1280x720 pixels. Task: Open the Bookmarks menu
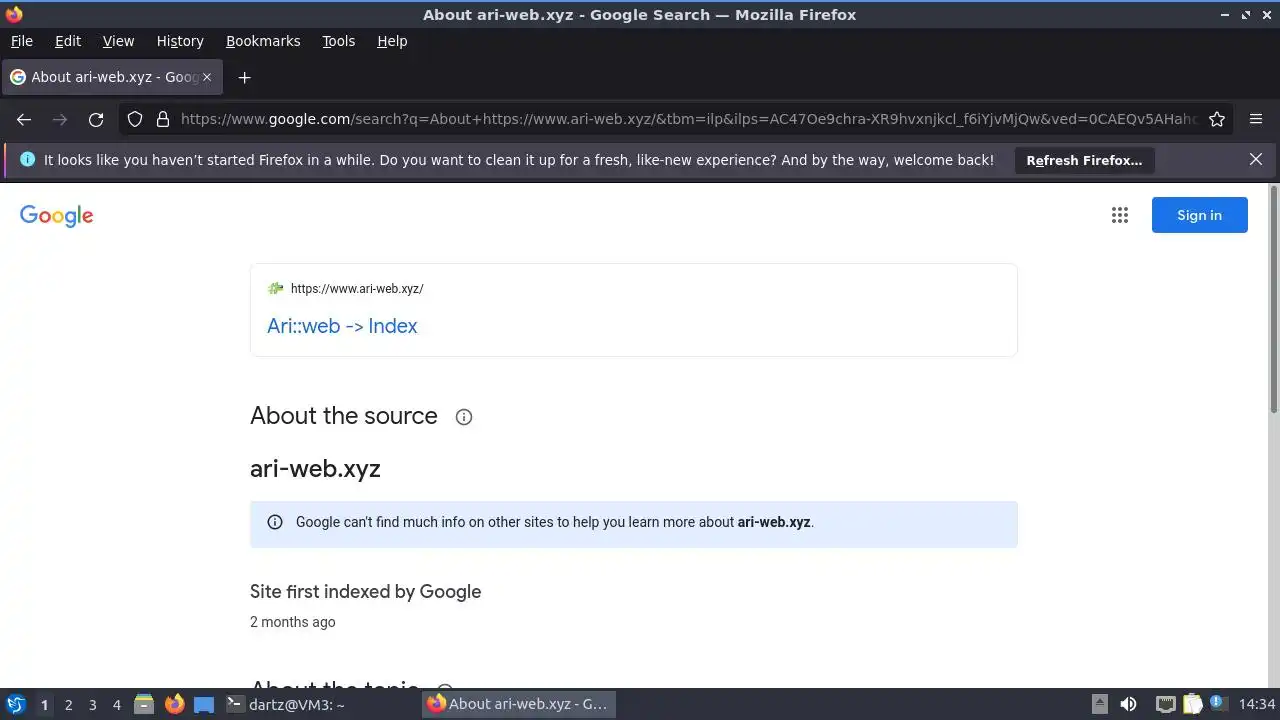(x=263, y=41)
